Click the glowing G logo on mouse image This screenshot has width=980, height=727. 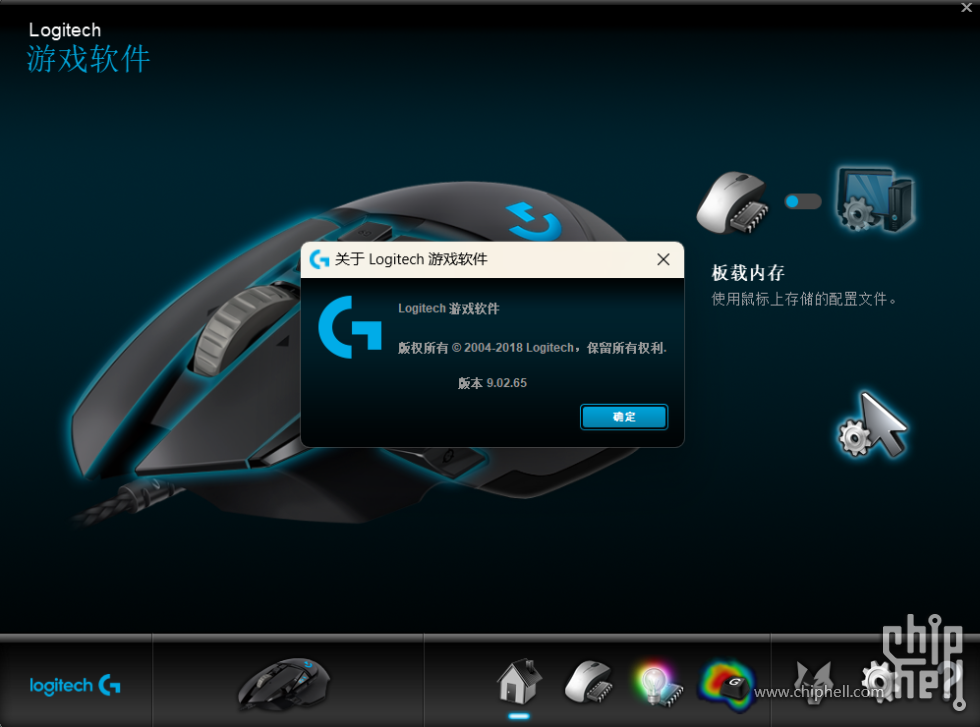[533, 221]
